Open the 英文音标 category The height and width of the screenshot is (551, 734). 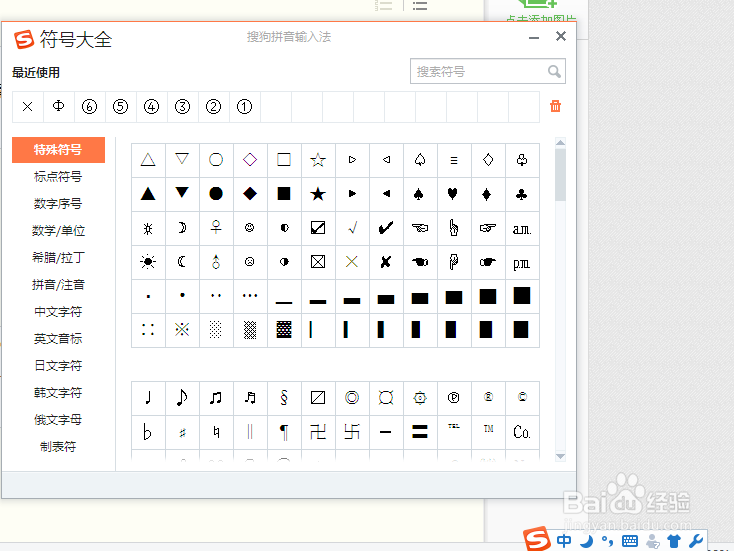pyautogui.click(x=58, y=338)
